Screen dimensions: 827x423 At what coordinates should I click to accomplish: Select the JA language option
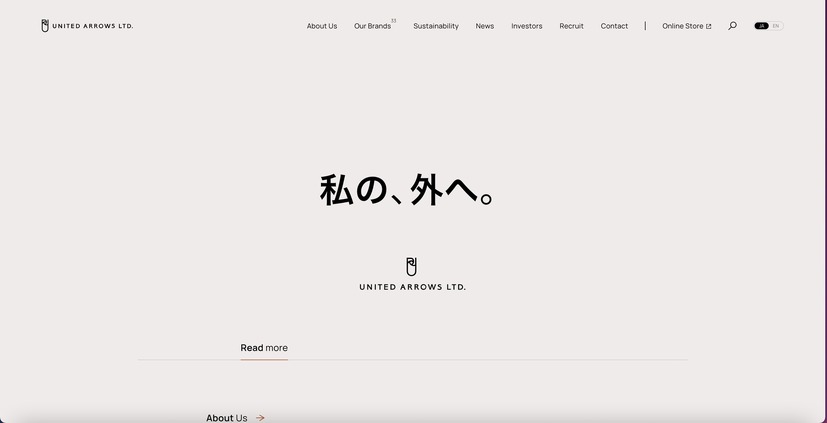761,26
